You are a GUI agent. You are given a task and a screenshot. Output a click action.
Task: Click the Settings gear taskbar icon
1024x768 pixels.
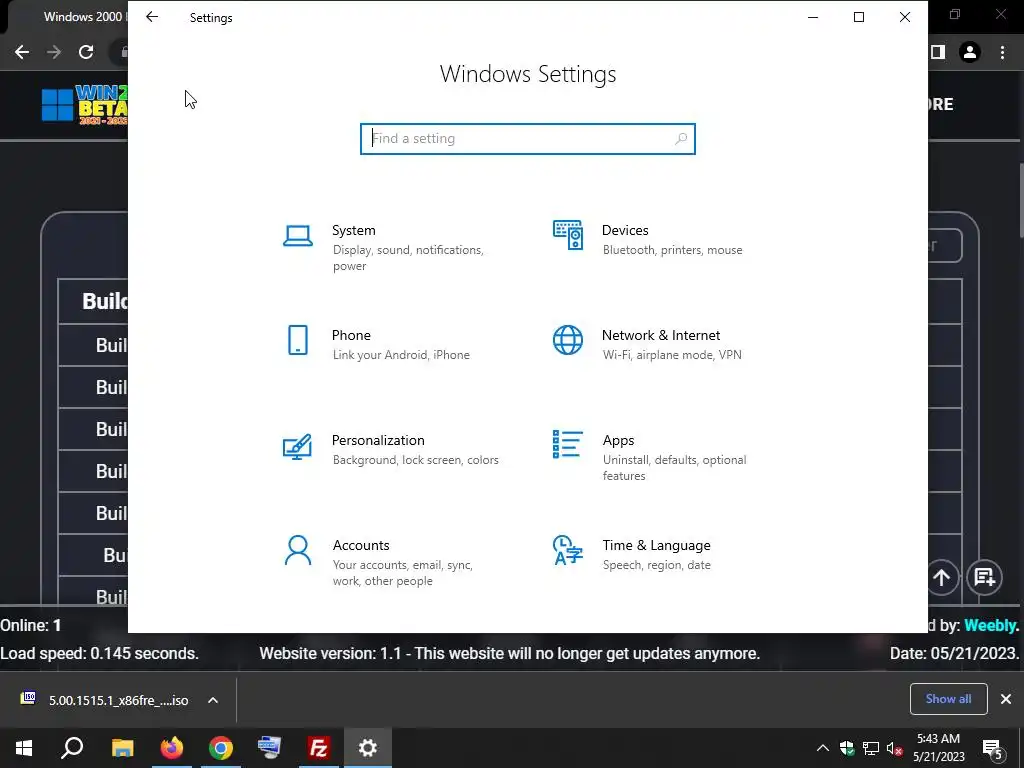(x=368, y=748)
